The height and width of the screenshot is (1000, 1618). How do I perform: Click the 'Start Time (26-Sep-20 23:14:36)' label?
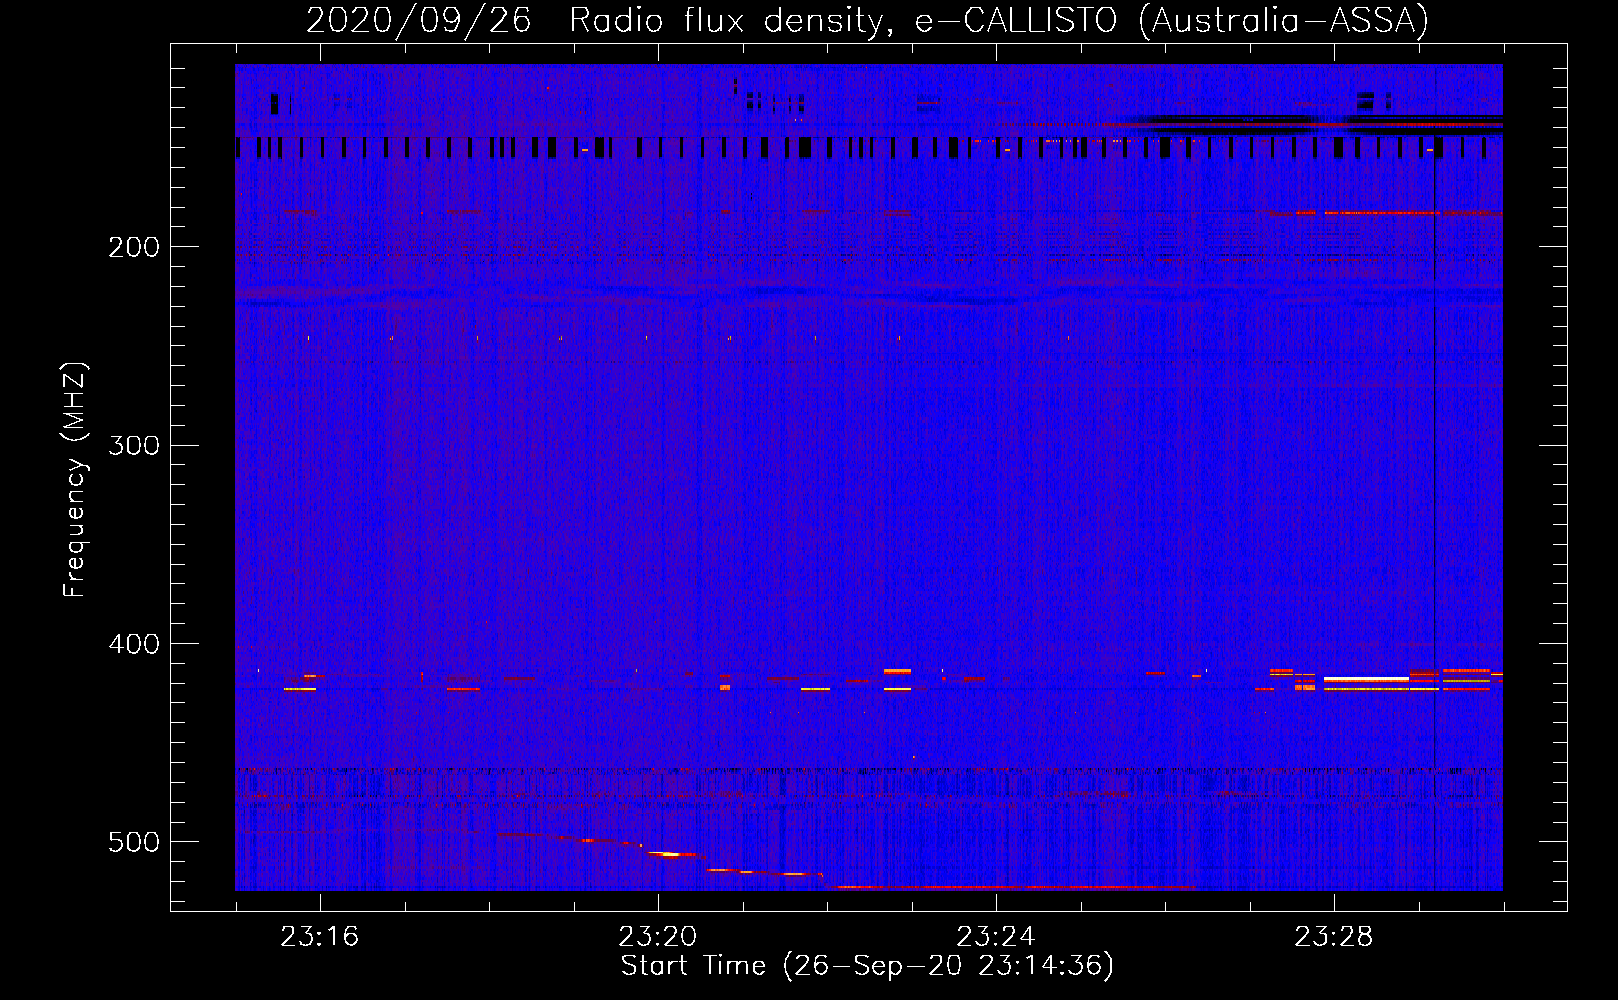click(867, 966)
